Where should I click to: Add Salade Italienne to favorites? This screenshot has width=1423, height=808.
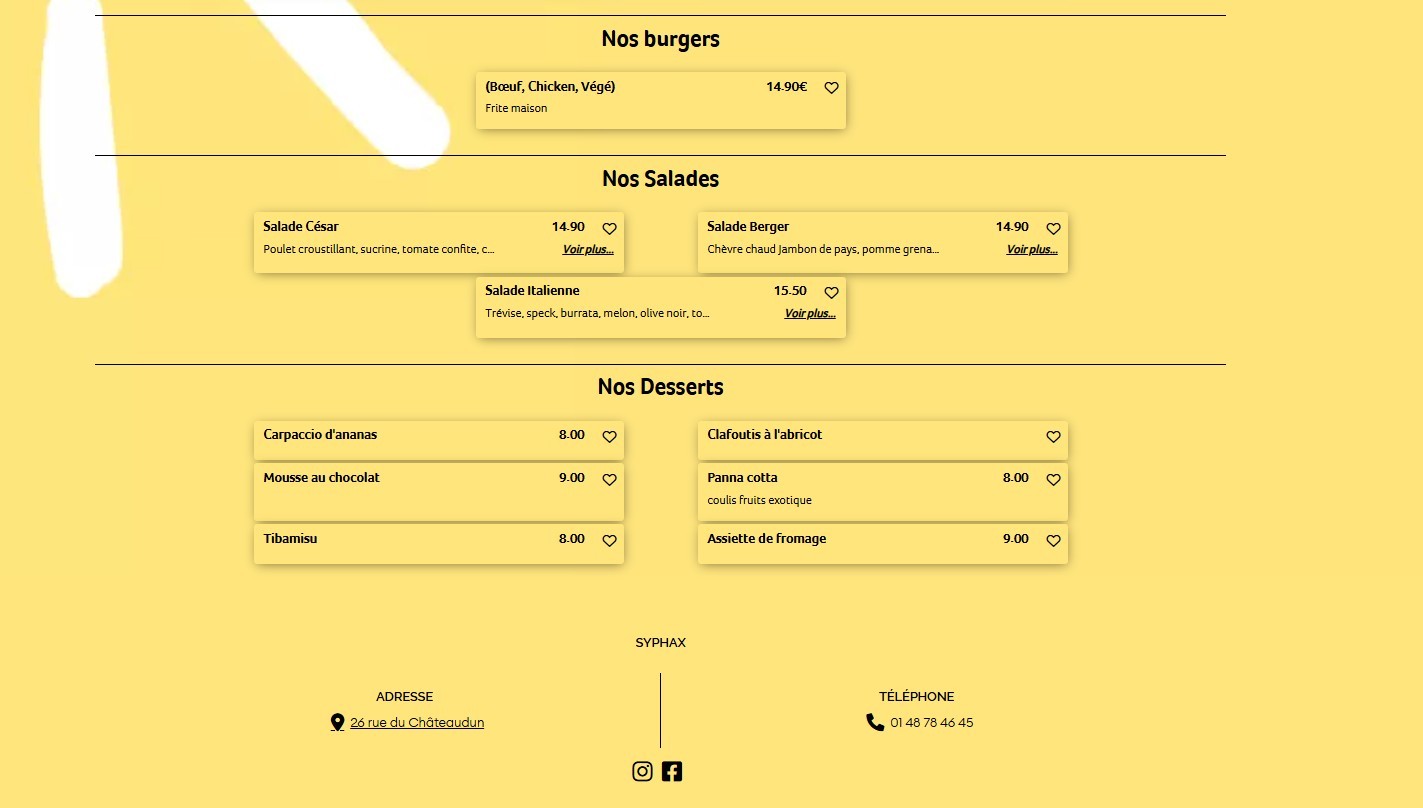[831, 292]
